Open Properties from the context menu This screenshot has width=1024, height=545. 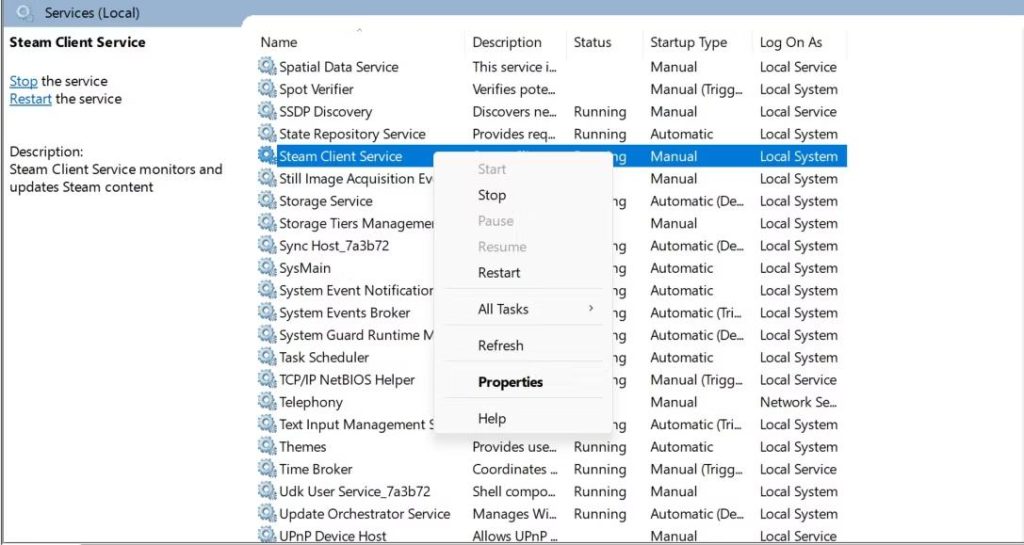pos(510,382)
